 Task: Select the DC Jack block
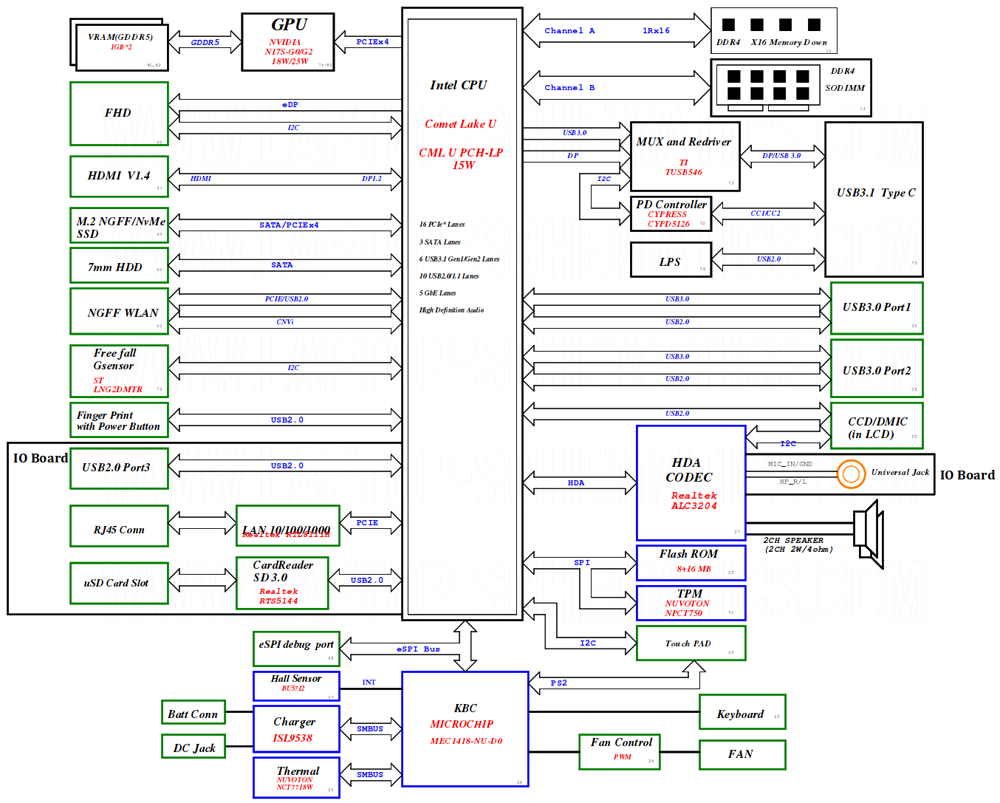pyautogui.click(x=193, y=746)
